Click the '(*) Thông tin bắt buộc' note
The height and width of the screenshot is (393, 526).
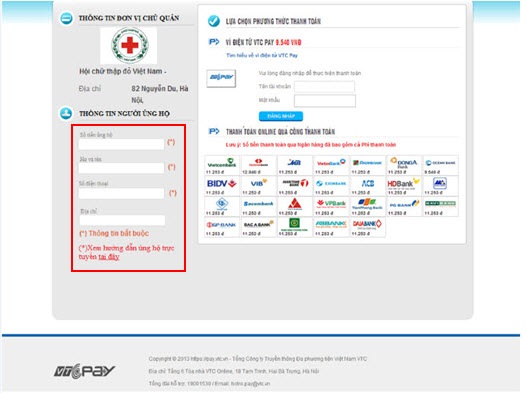pos(114,233)
